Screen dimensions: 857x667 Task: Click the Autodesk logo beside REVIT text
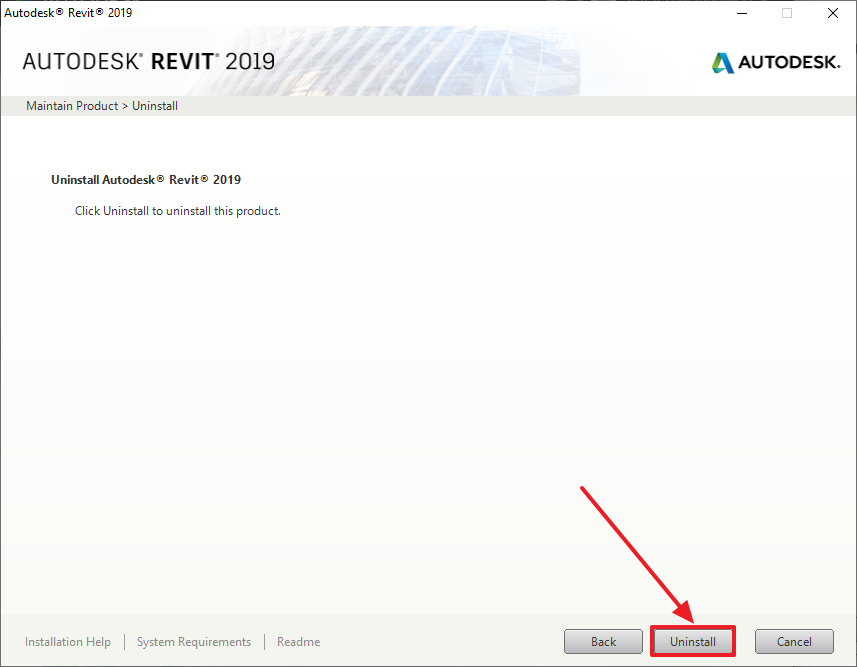point(723,61)
